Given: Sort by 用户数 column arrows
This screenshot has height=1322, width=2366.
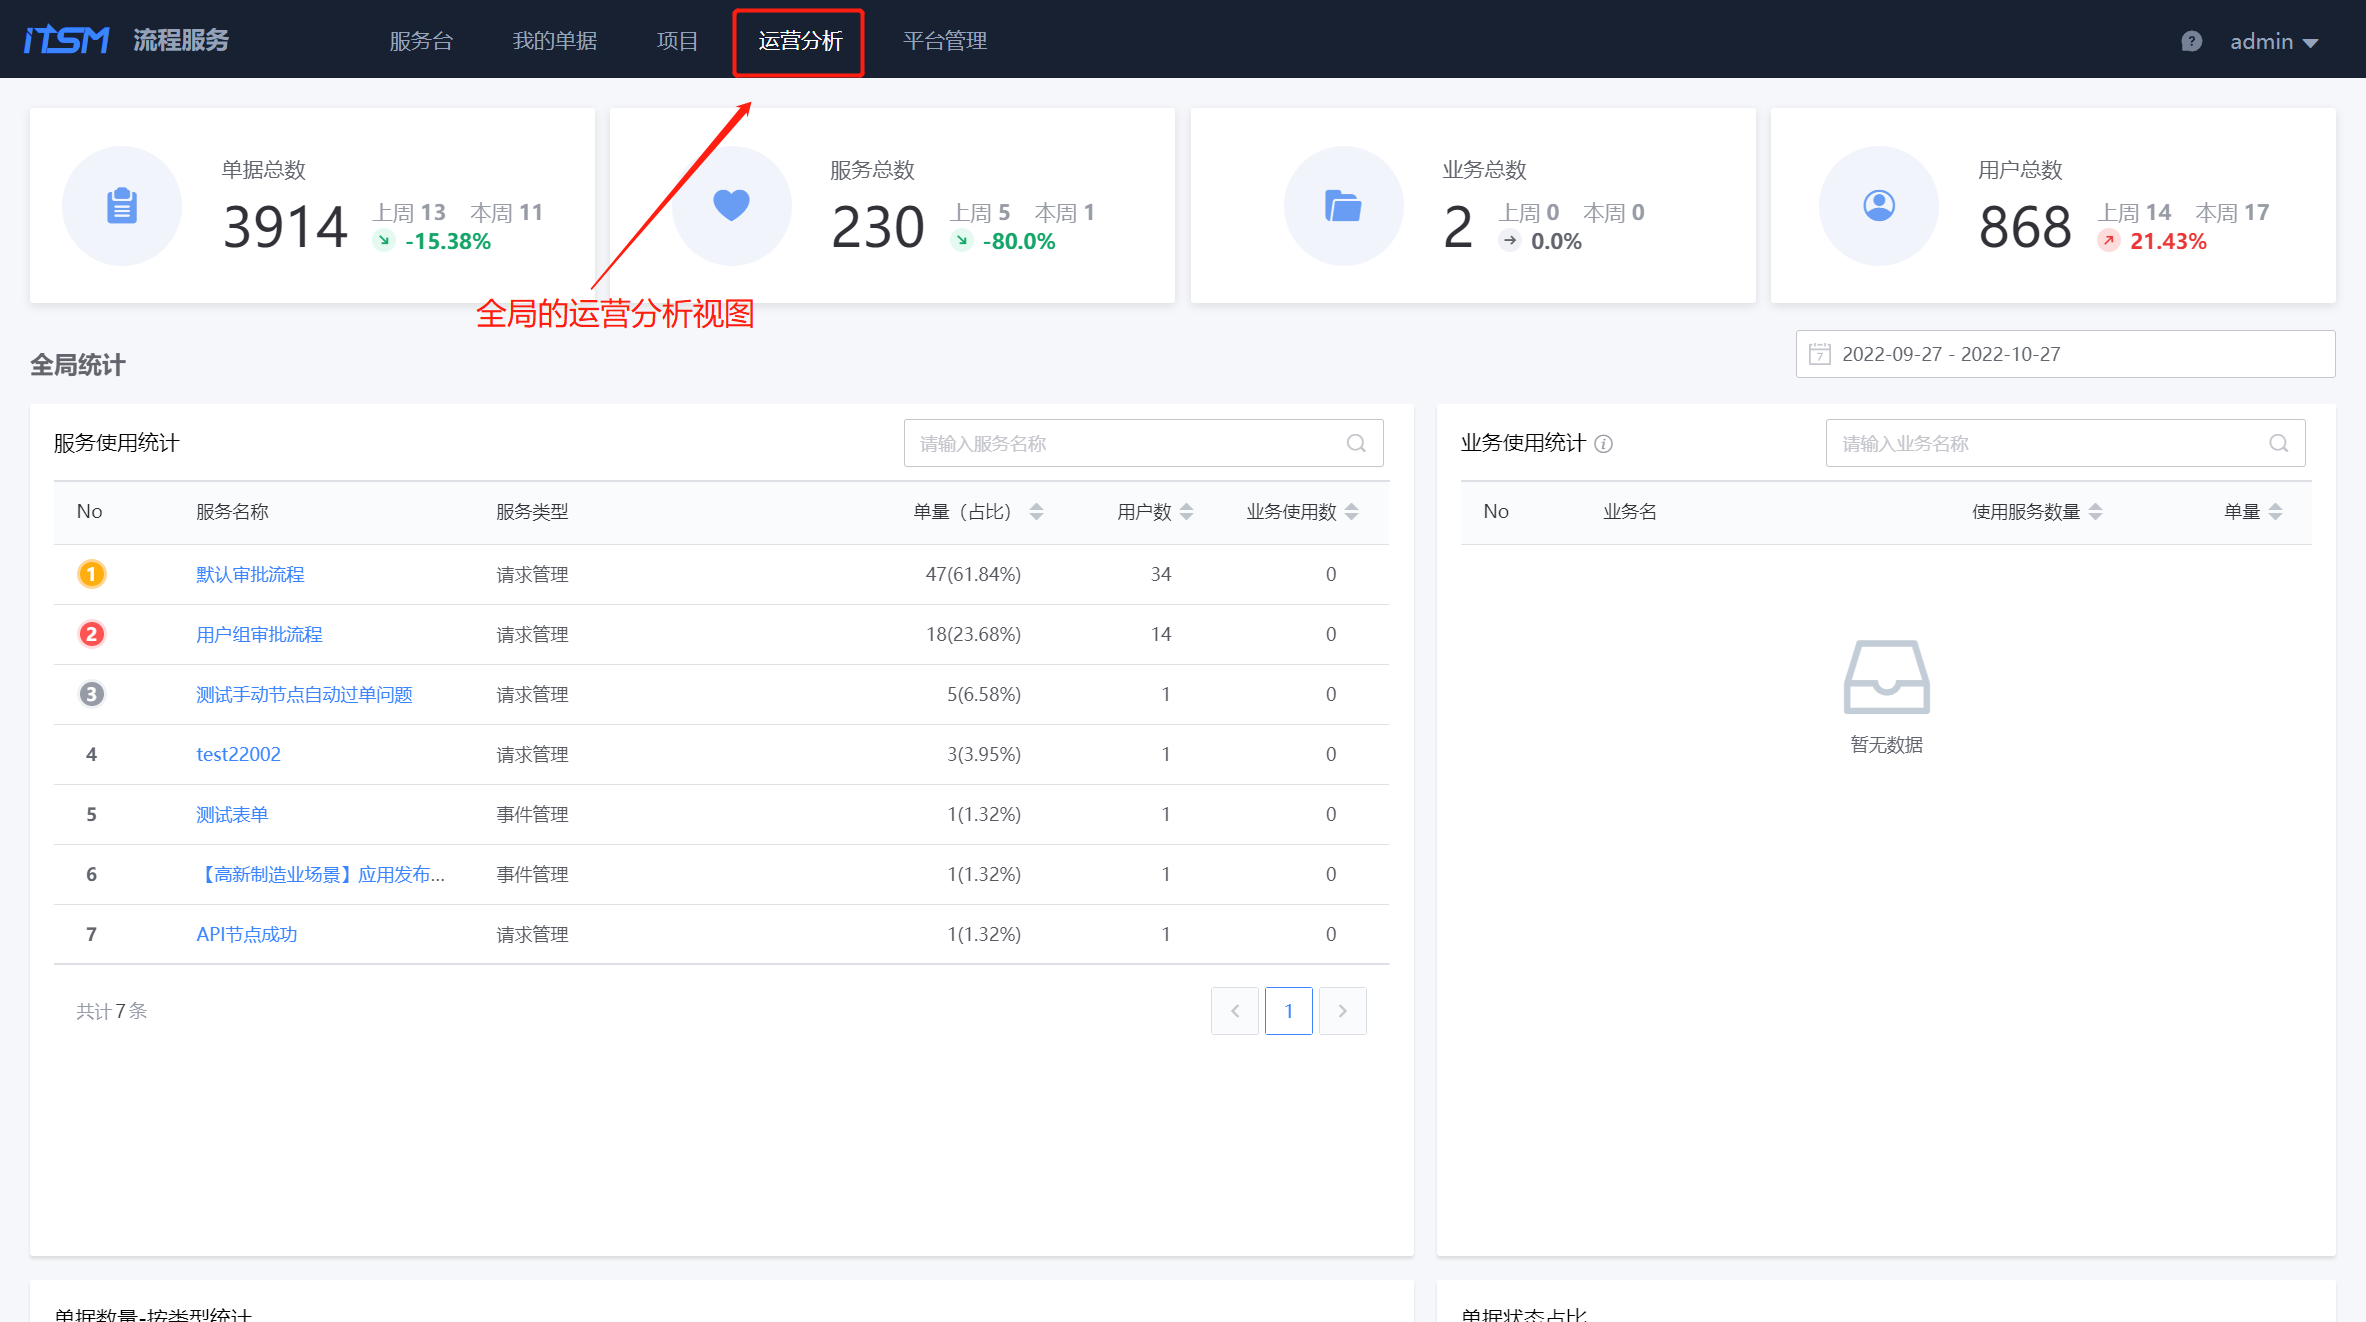Looking at the screenshot, I should pos(1187,512).
